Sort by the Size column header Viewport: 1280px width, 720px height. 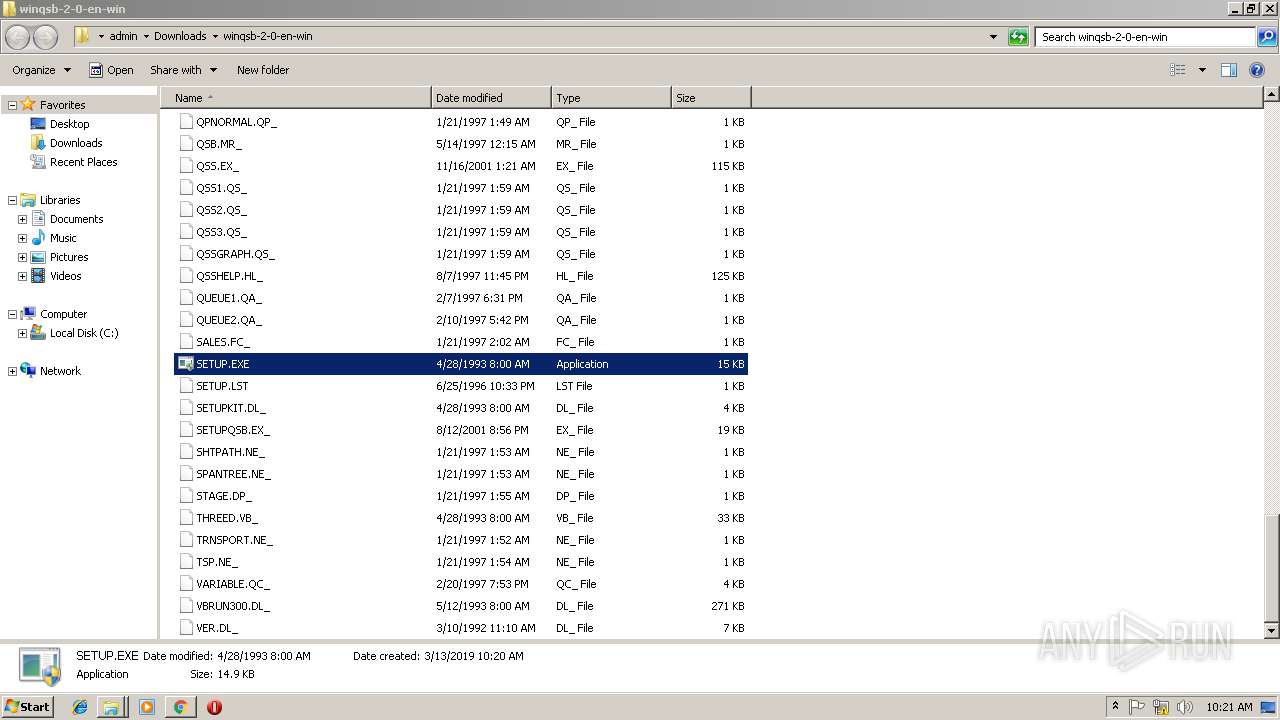pyautogui.click(x=711, y=98)
